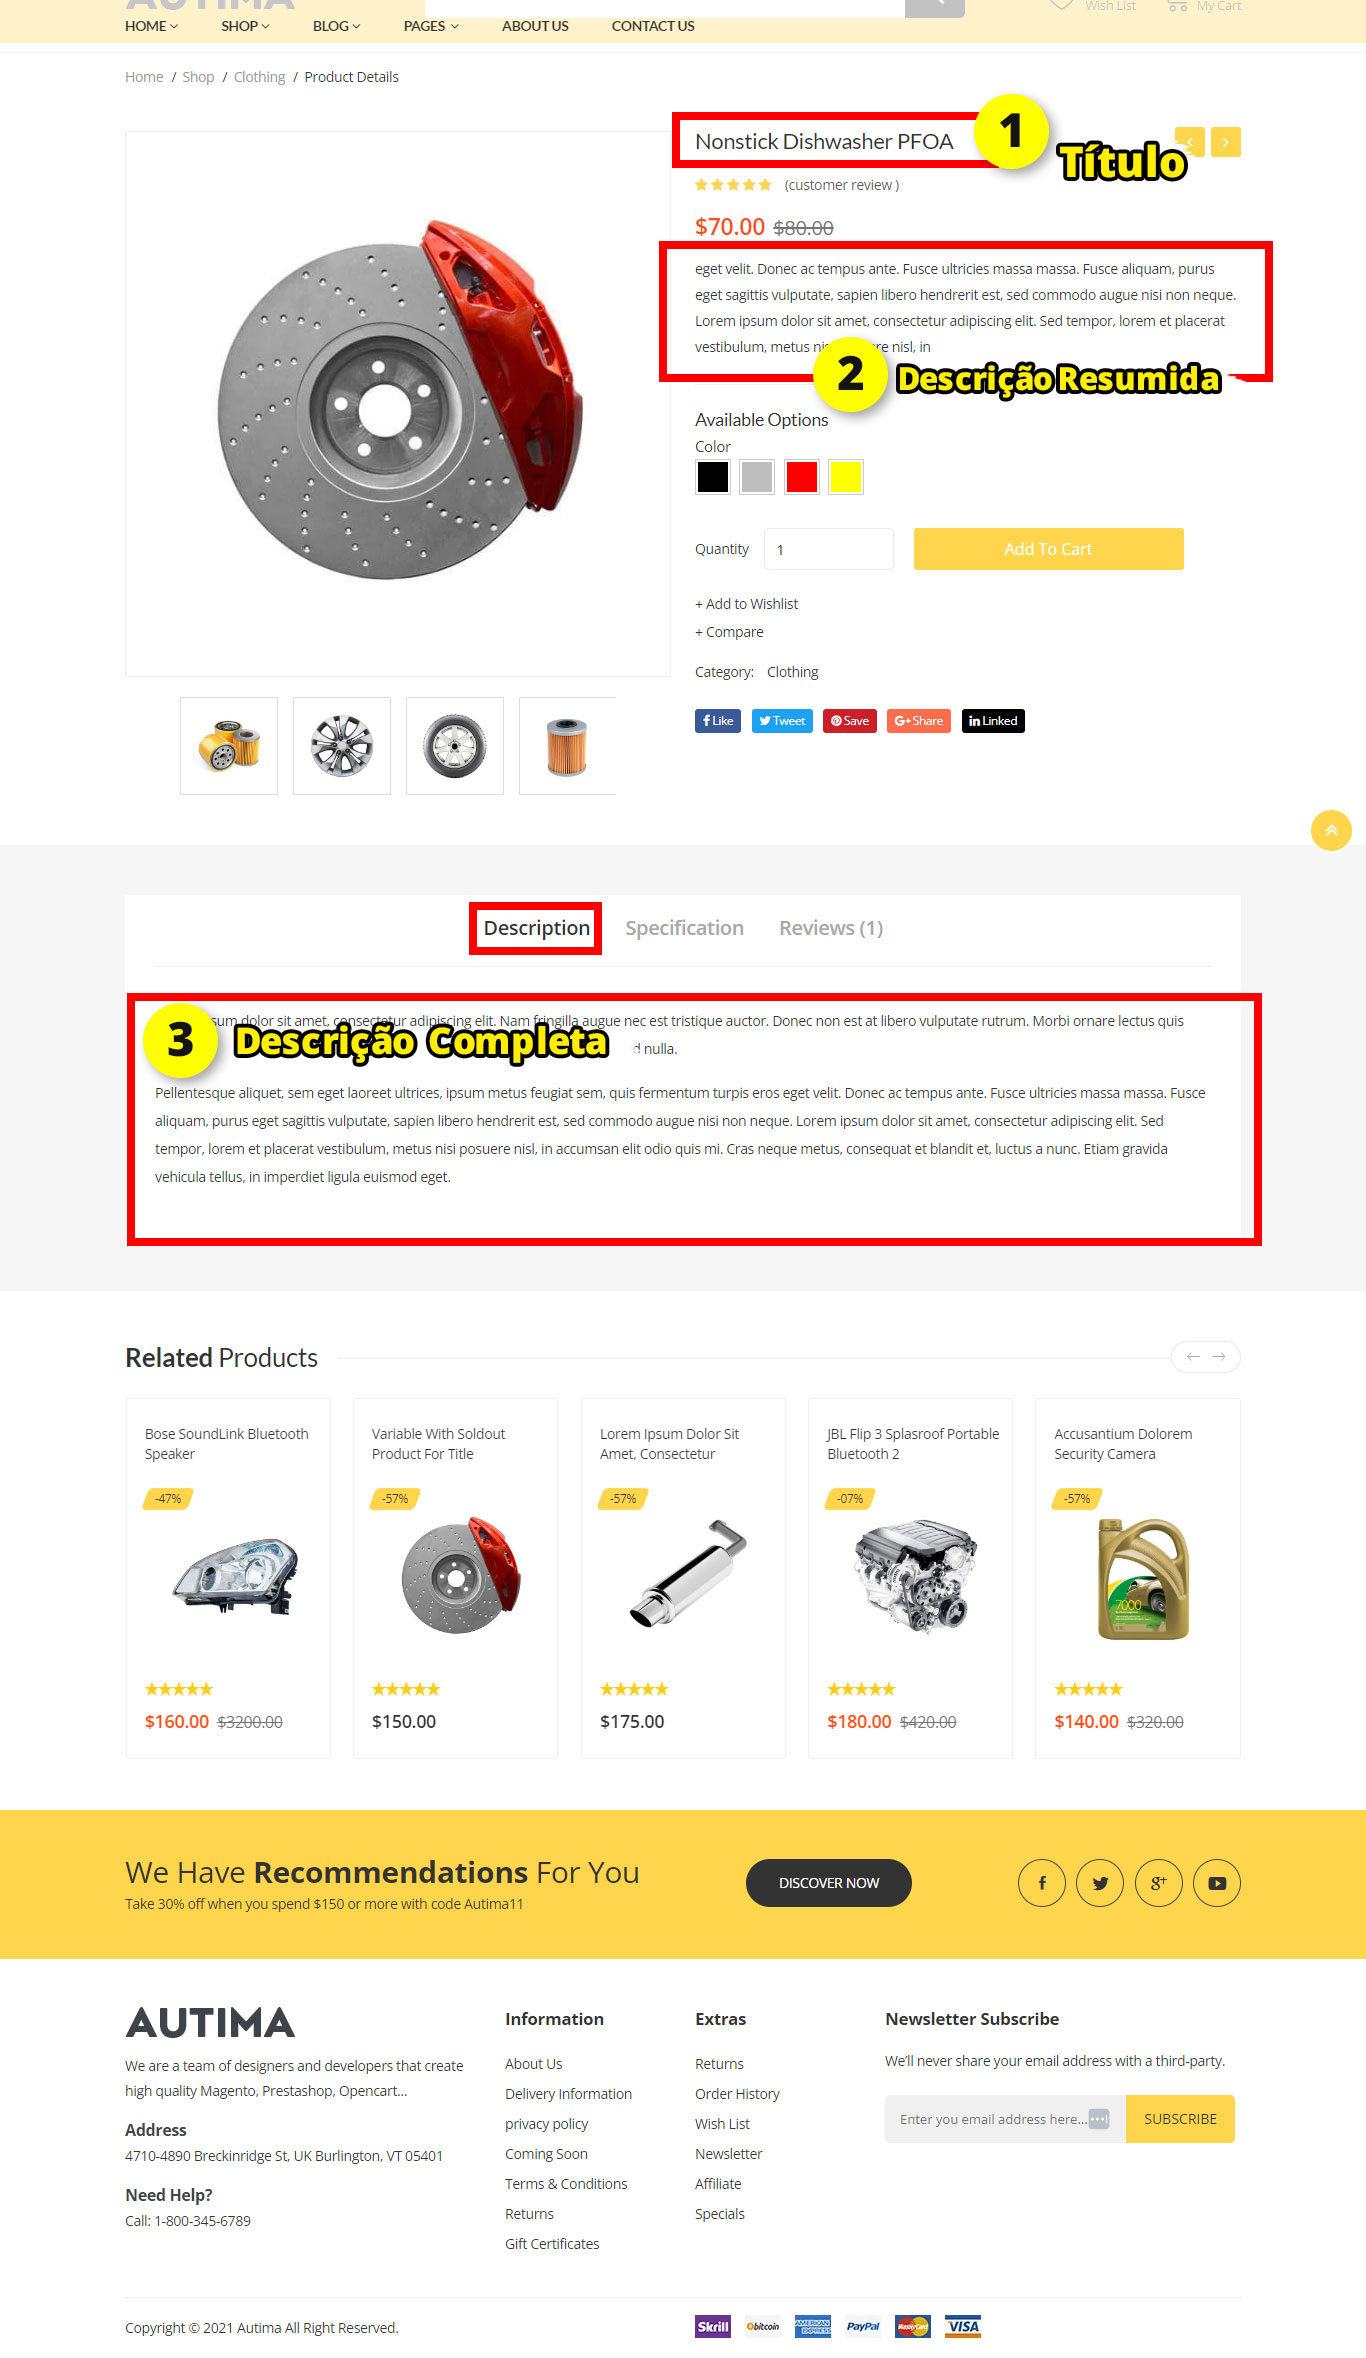Open the Twitter circle icon in banner
This screenshot has width=1366, height=2358.
tap(1100, 1883)
